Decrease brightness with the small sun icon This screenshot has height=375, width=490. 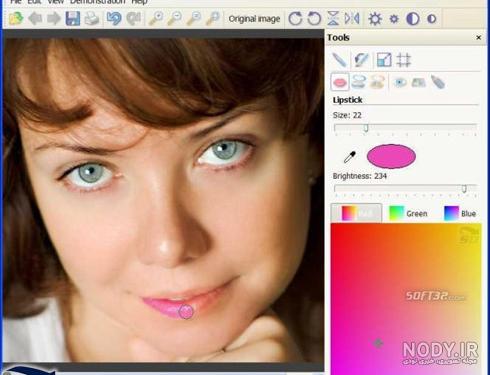coord(394,19)
